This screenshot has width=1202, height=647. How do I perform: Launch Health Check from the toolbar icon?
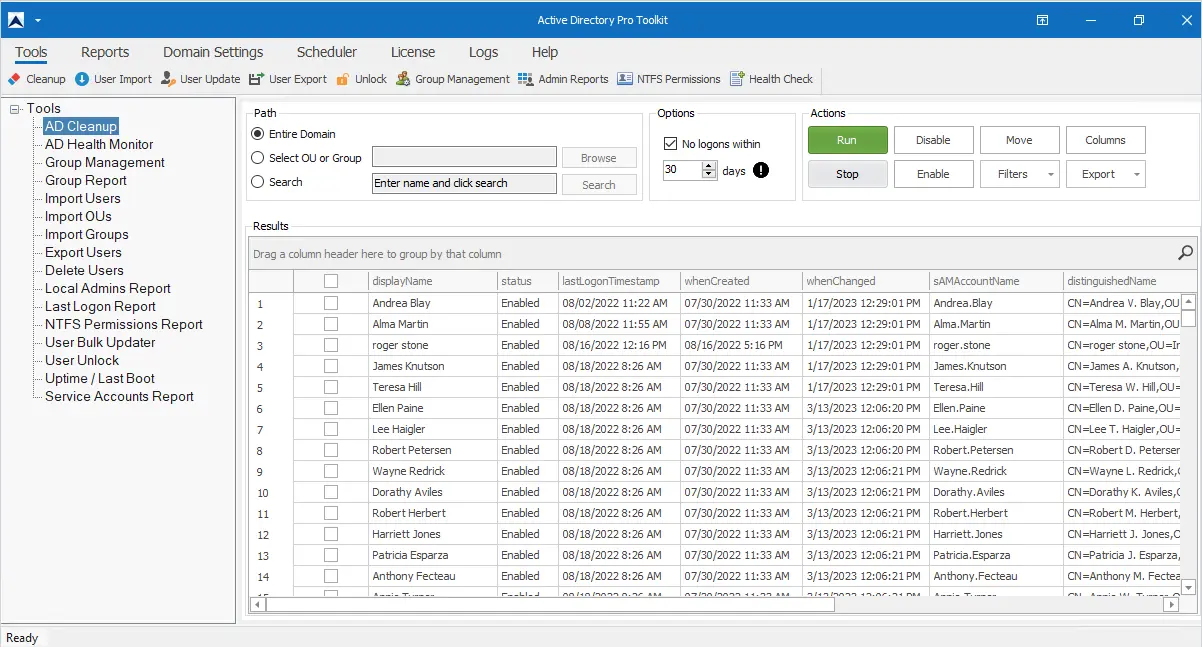(x=737, y=79)
